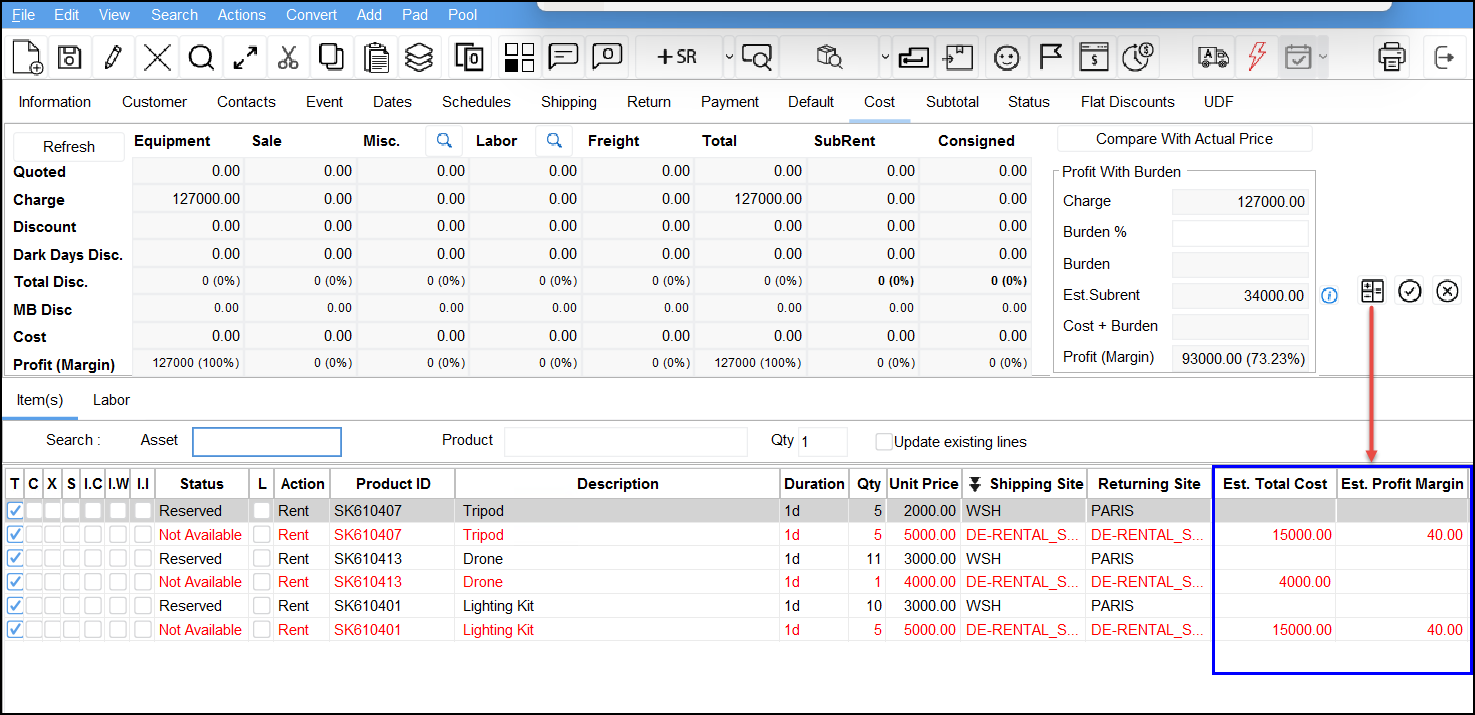The height and width of the screenshot is (715, 1475).
Task: Expand the dropdown after the product search icon
Action: (x=884, y=57)
